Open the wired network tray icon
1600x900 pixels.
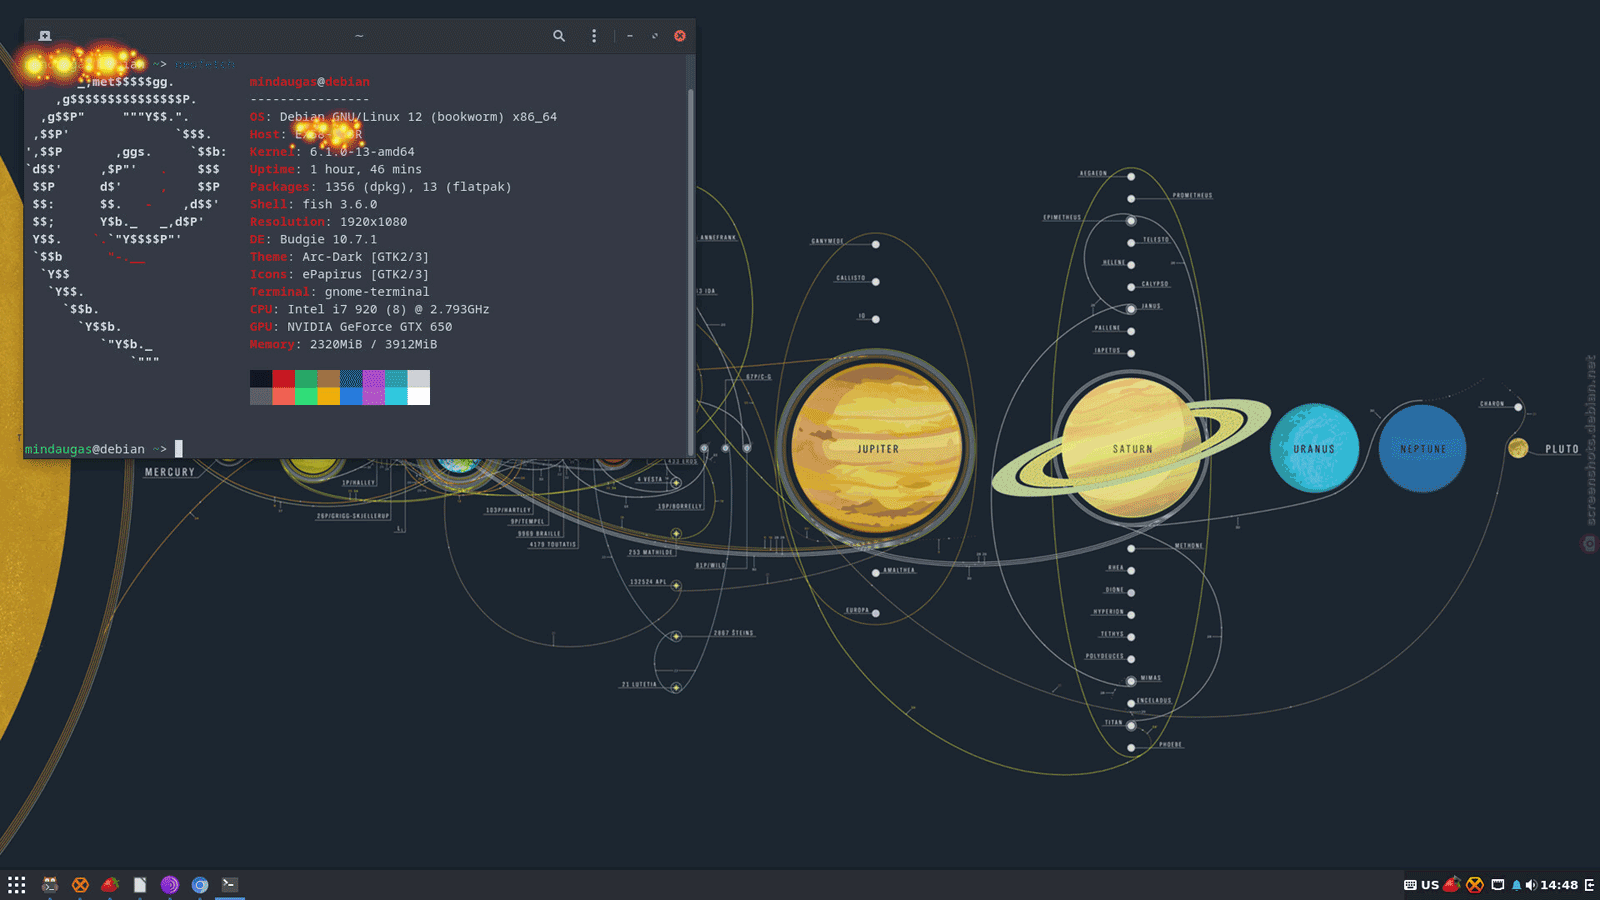(x=1498, y=885)
